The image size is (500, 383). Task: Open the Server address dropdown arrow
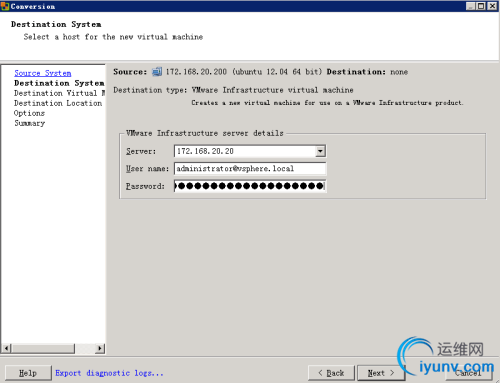pyautogui.click(x=320, y=151)
